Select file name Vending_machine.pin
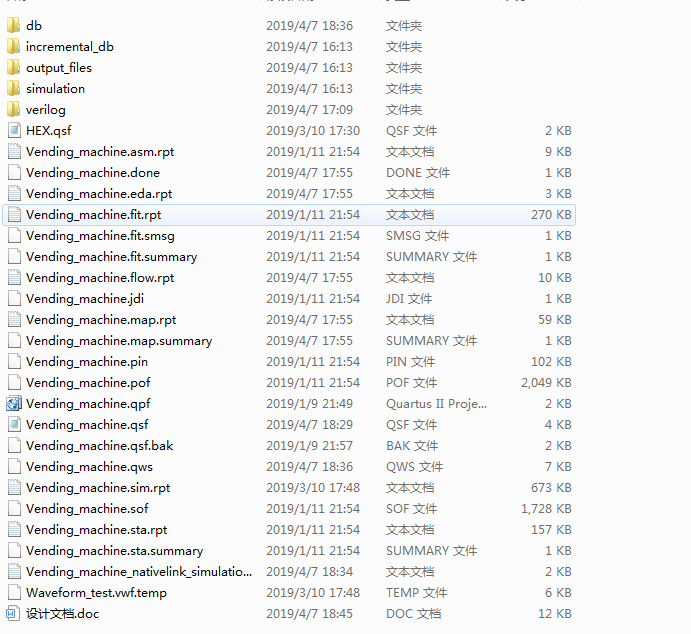This screenshot has height=634, width=691. [x=87, y=362]
